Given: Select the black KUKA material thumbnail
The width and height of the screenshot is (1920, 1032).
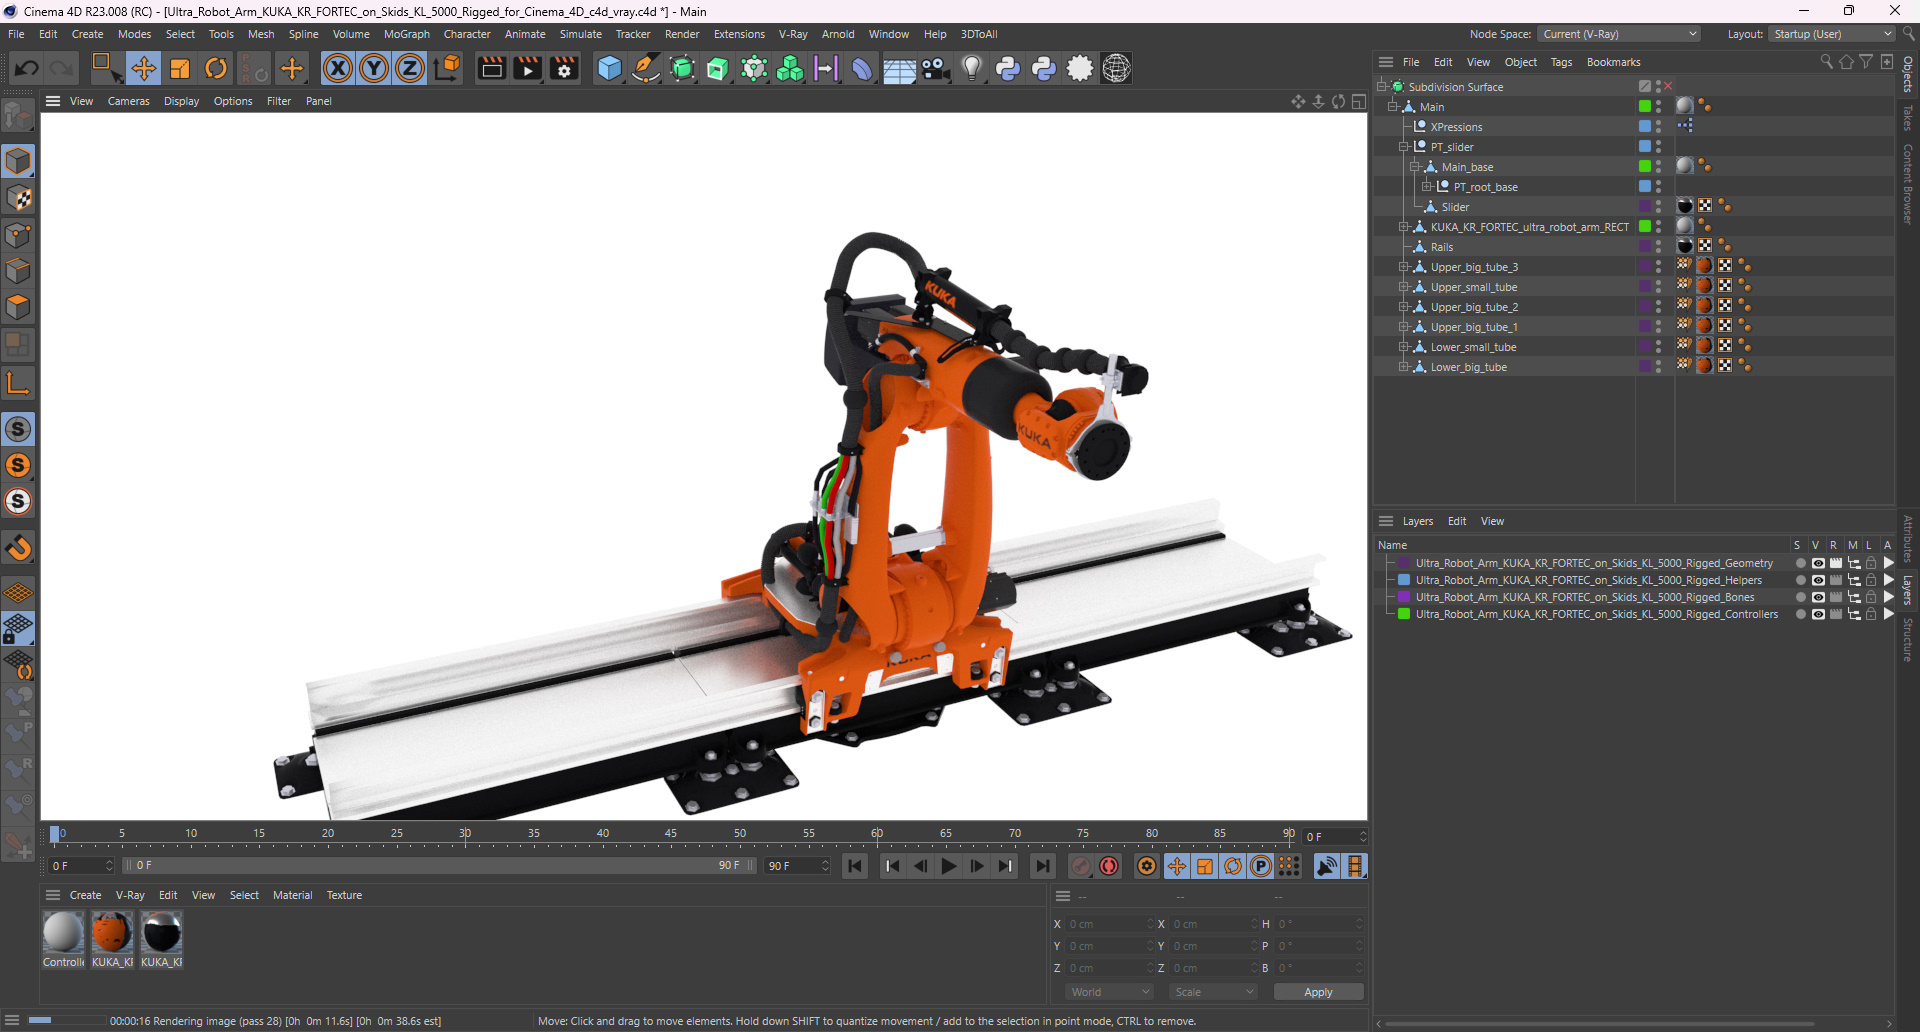Looking at the screenshot, I should click(x=161, y=933).
